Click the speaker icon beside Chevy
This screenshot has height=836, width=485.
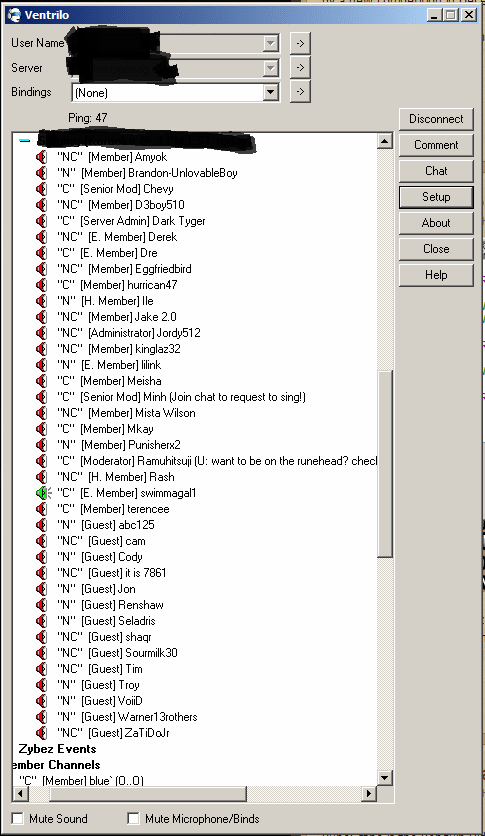pos(42,189)
